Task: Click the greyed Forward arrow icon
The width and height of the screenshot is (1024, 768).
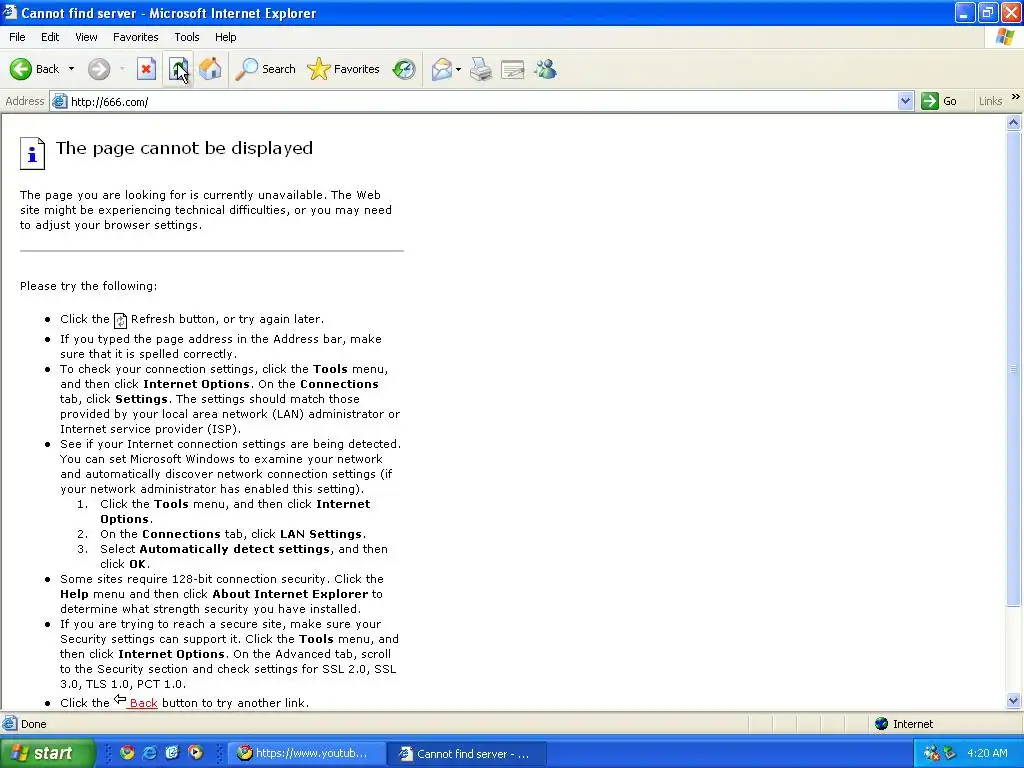Action: click(x=99, y=69)
